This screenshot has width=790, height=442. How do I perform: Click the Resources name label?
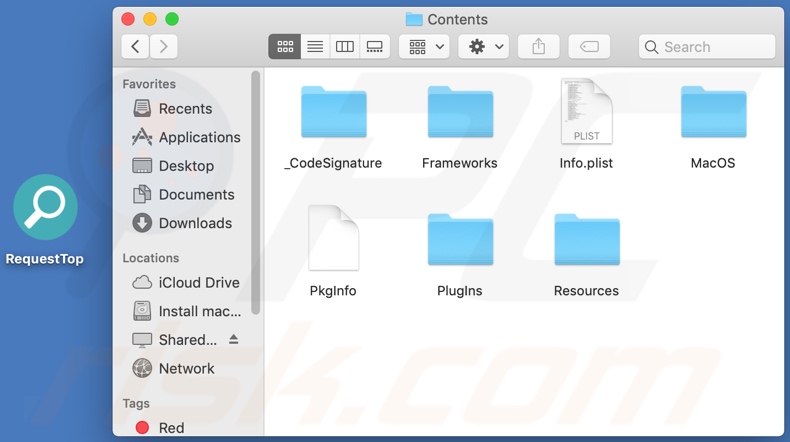coord(586,291)
